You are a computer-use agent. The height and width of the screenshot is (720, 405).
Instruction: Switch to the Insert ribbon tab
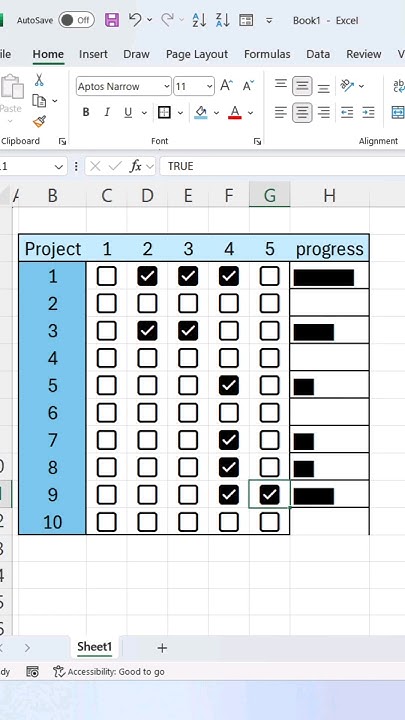[x=93, y=54]
